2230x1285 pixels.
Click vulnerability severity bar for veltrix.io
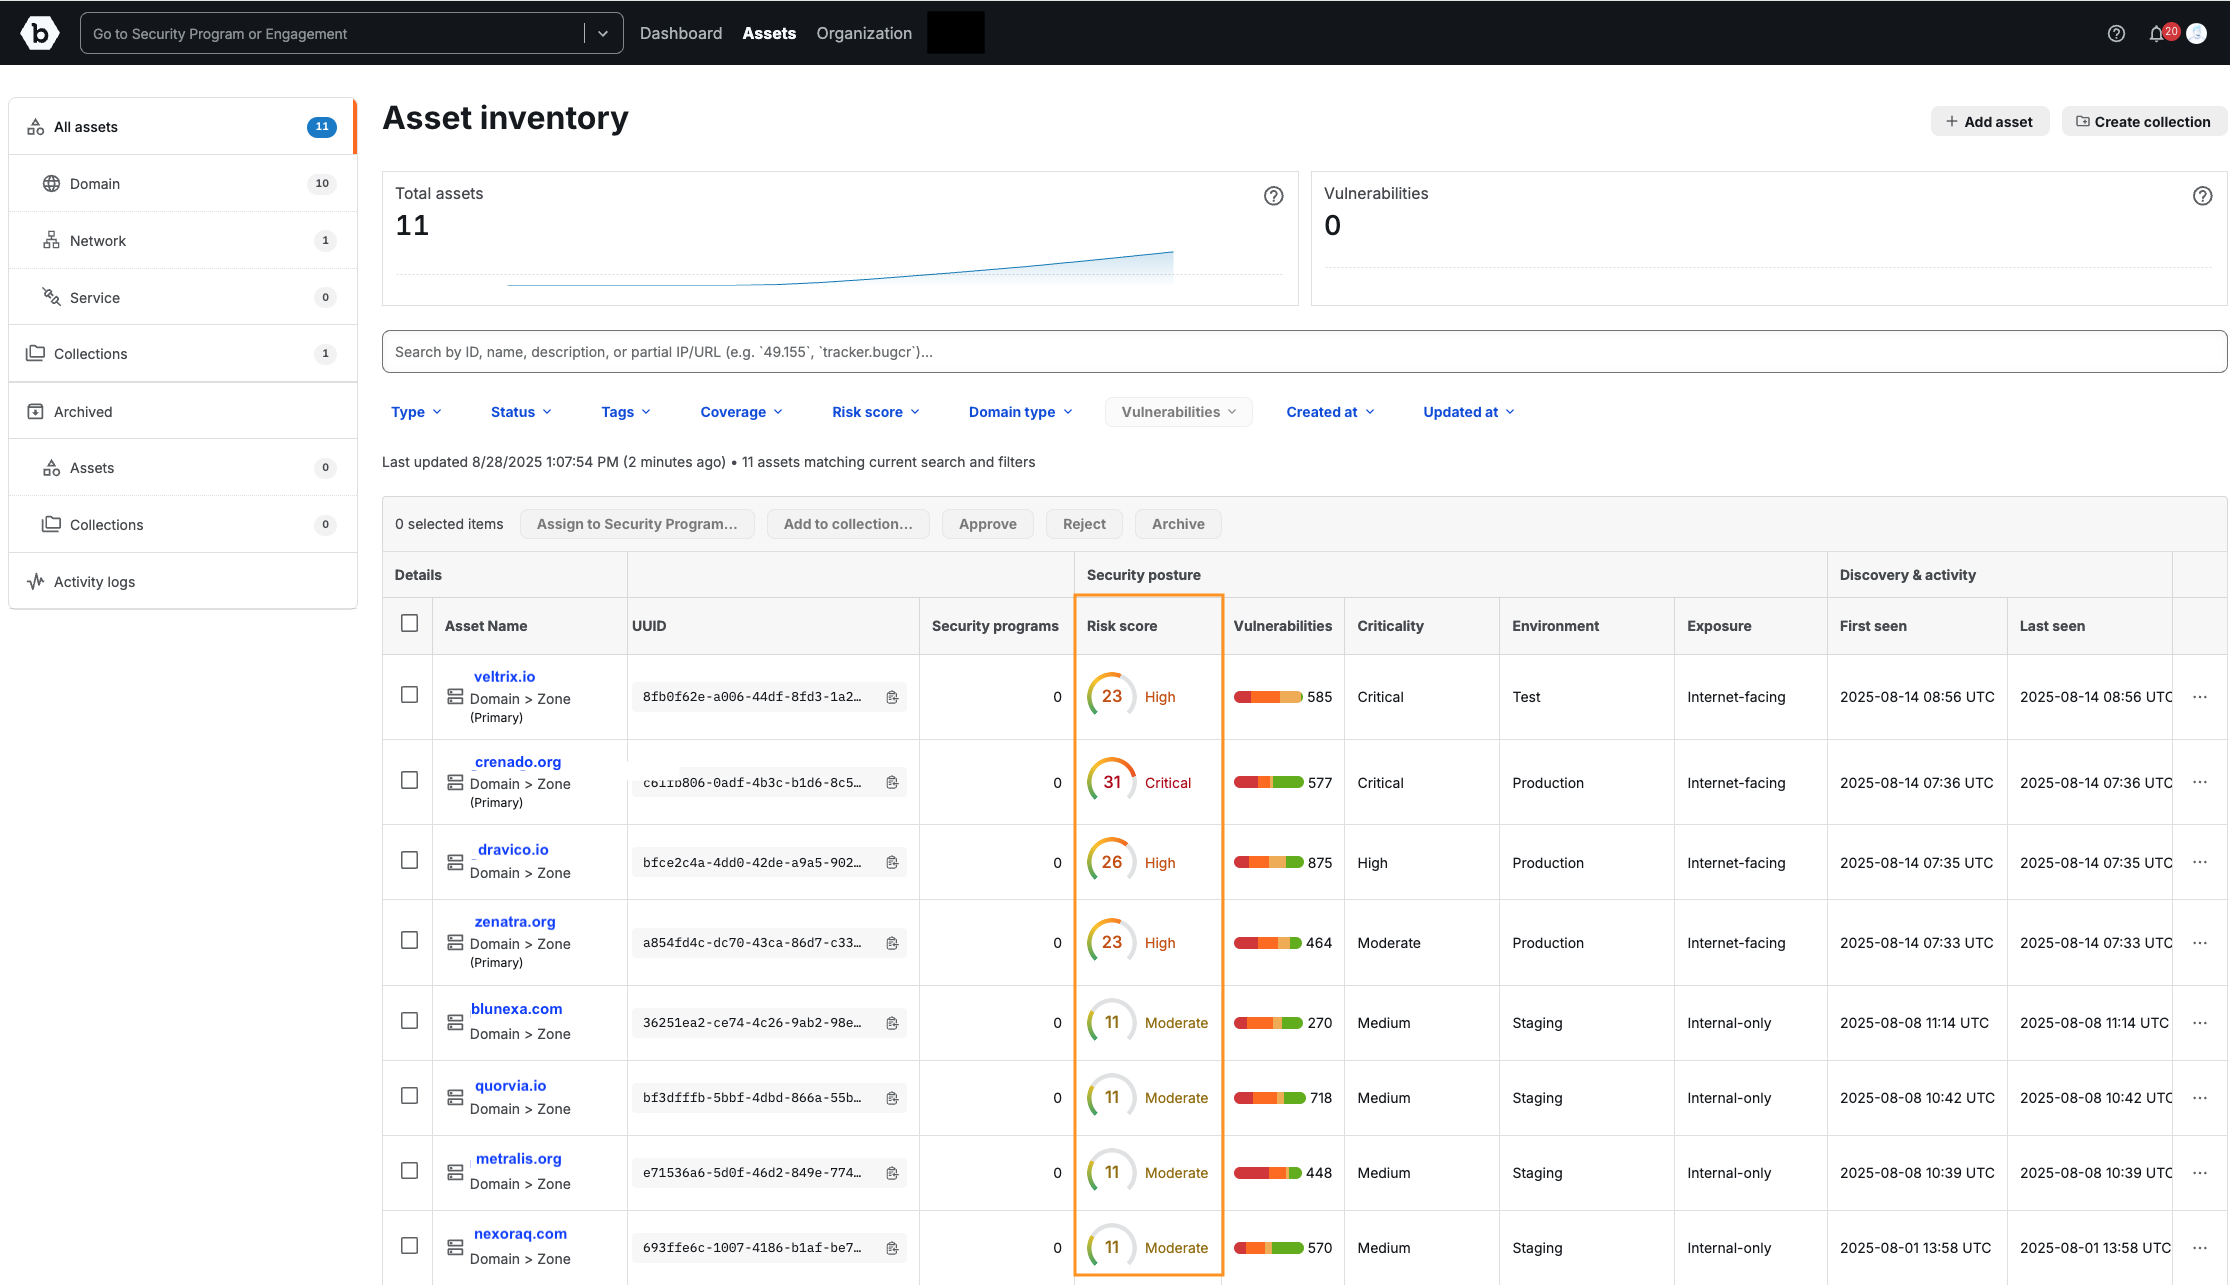pos(1268,697)
